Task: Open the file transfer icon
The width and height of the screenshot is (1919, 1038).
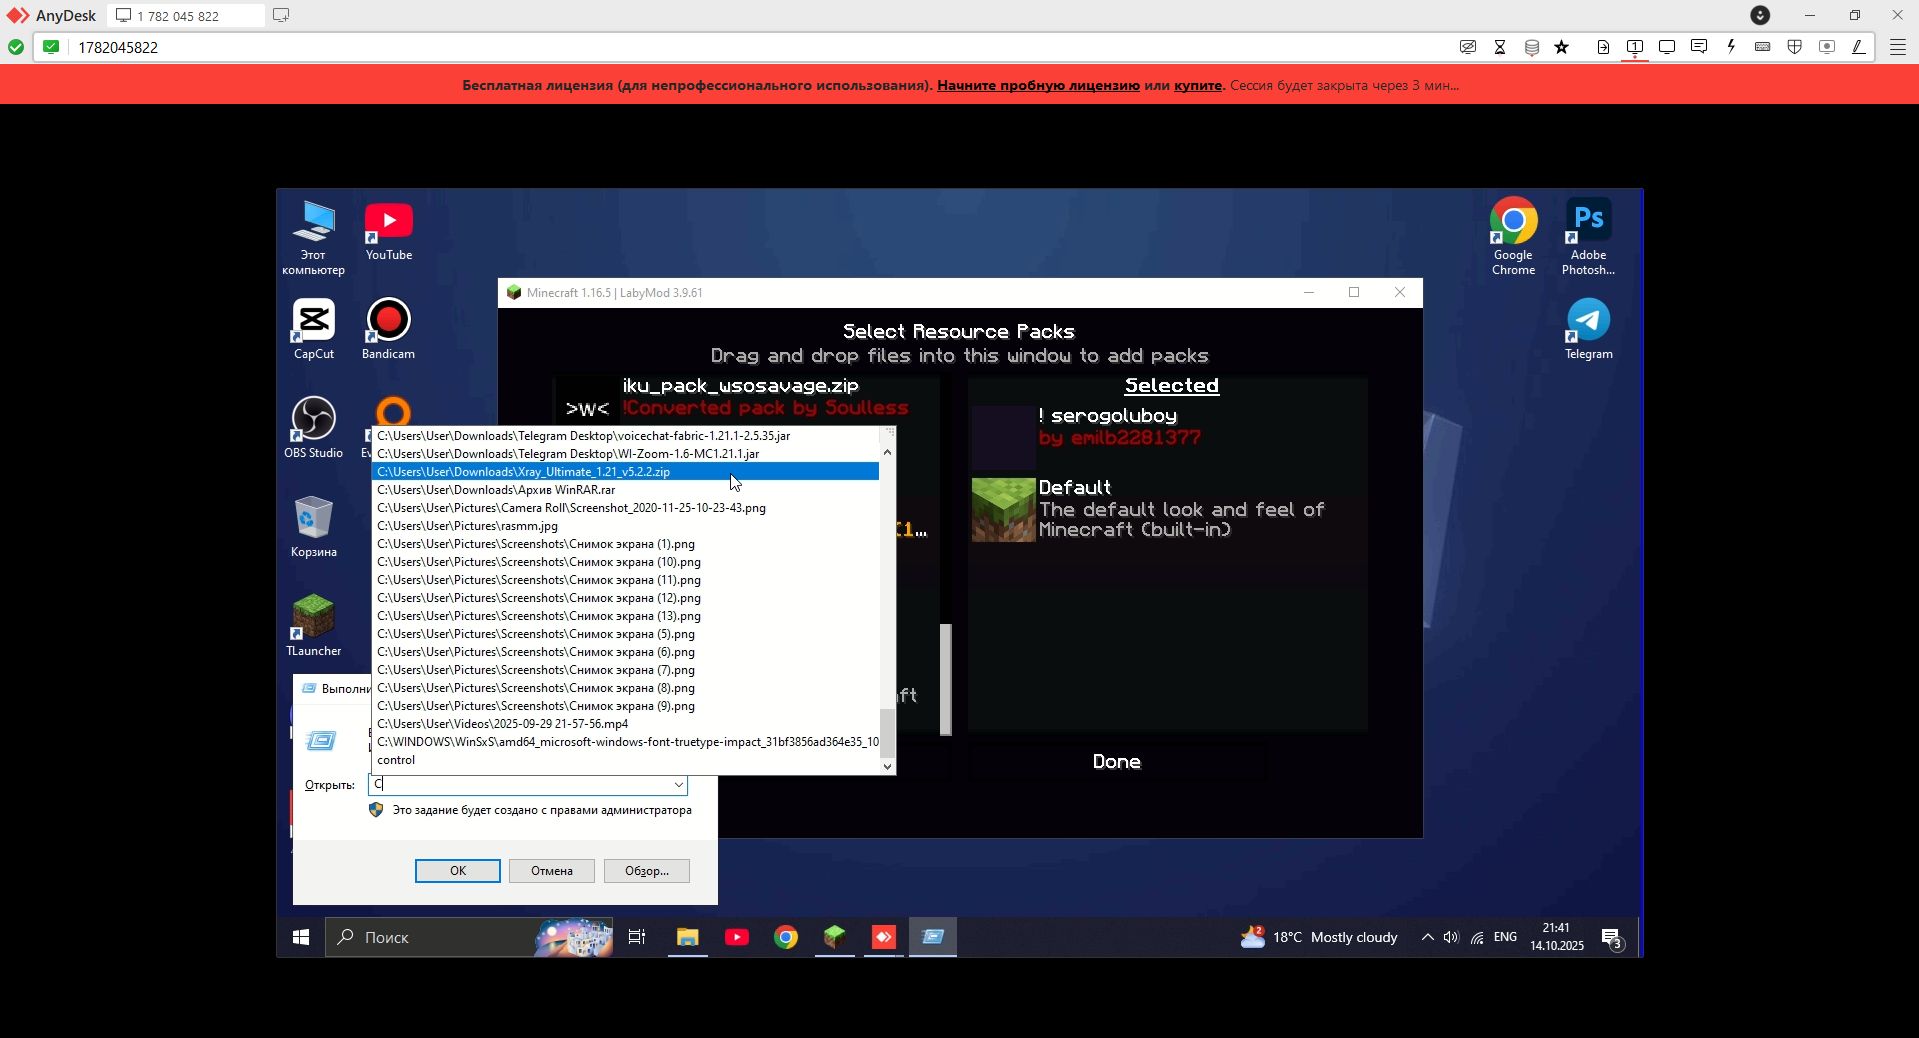Action: (1603, 47)
